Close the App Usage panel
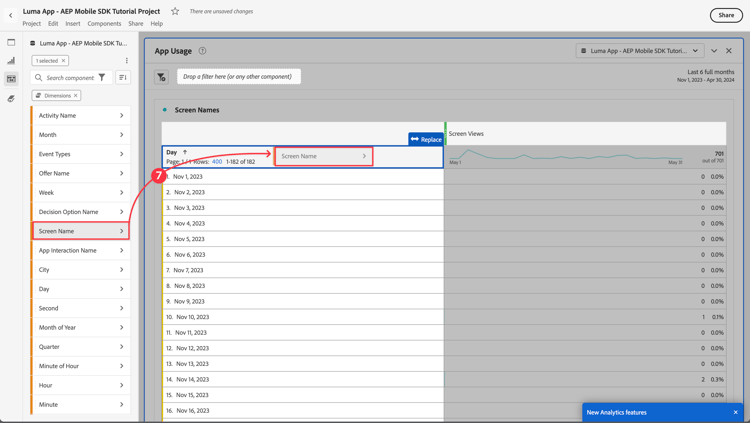This screenshot has width=750, height=423. tap(728, 51)
